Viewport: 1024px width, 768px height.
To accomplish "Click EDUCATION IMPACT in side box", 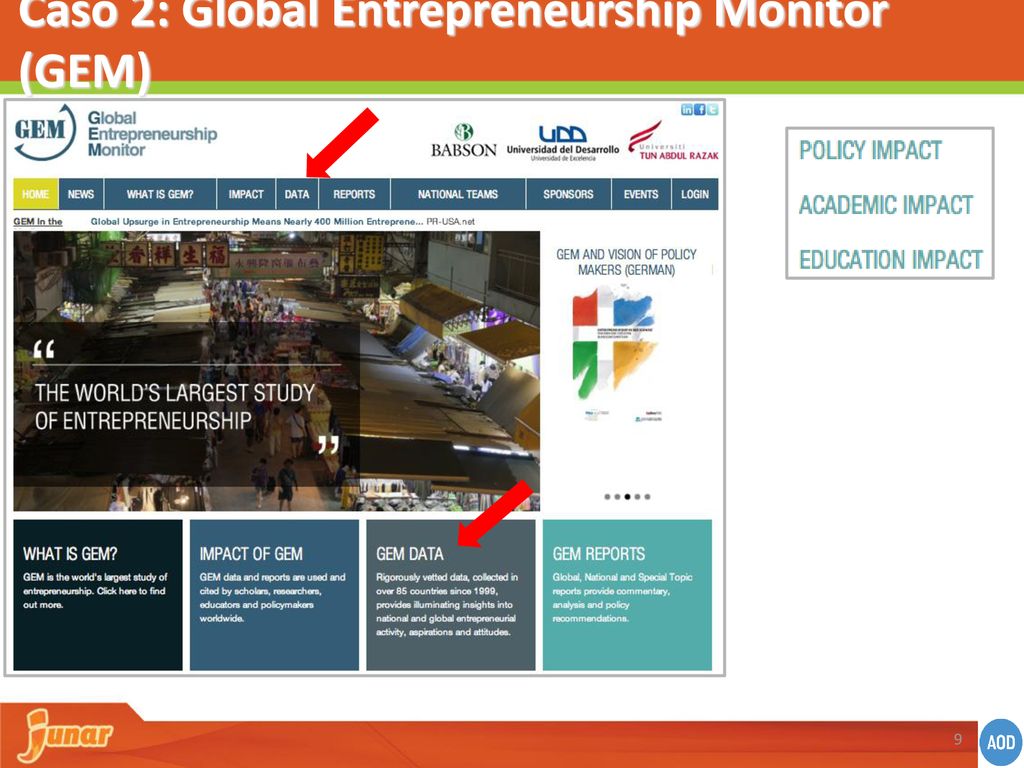I will (891, 260).
